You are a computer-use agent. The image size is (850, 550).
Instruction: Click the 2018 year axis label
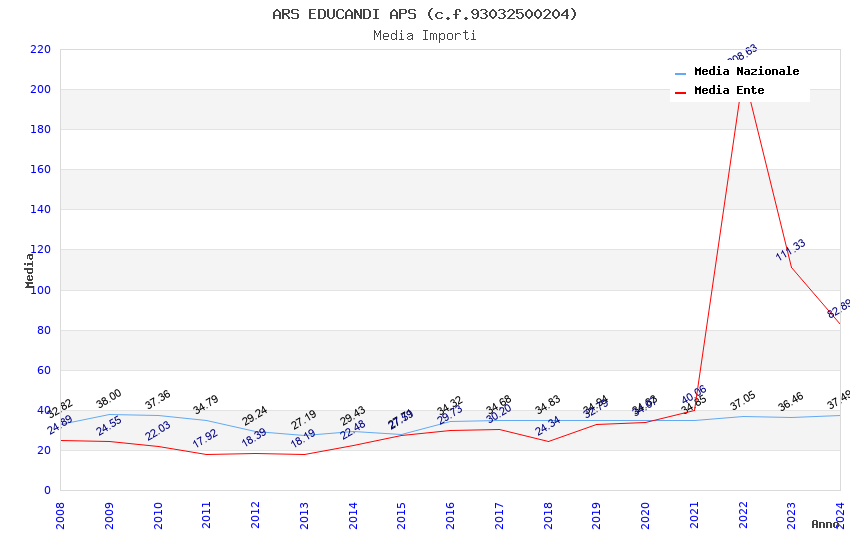548,515
